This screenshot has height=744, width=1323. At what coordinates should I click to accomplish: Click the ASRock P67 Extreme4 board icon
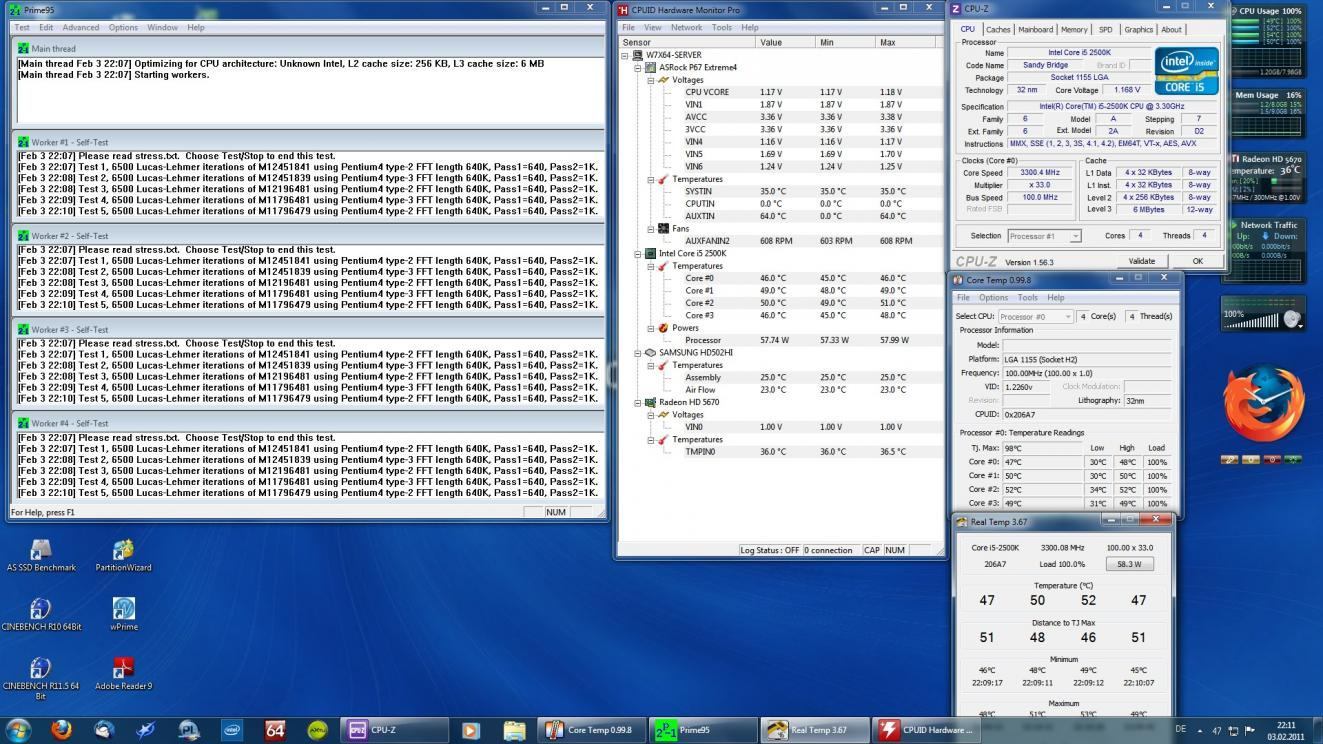(650, 67)
